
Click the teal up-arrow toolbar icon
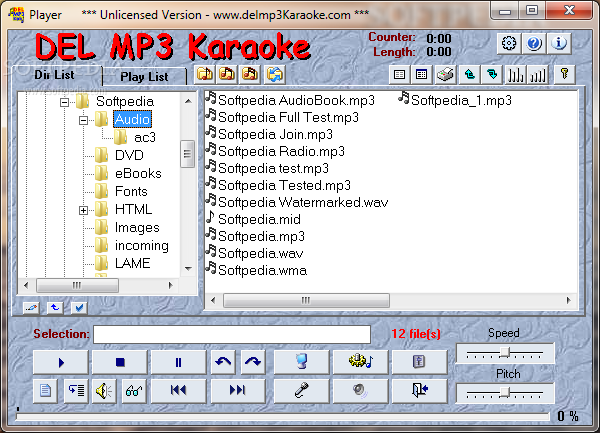pyautogui.click(x=470, y=75)
